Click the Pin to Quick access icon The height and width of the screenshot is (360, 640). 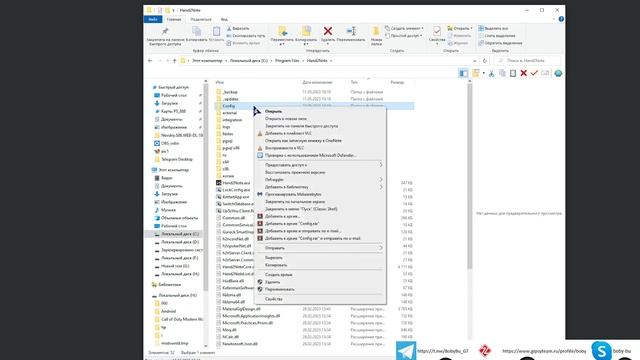click(x=165, y=31)
